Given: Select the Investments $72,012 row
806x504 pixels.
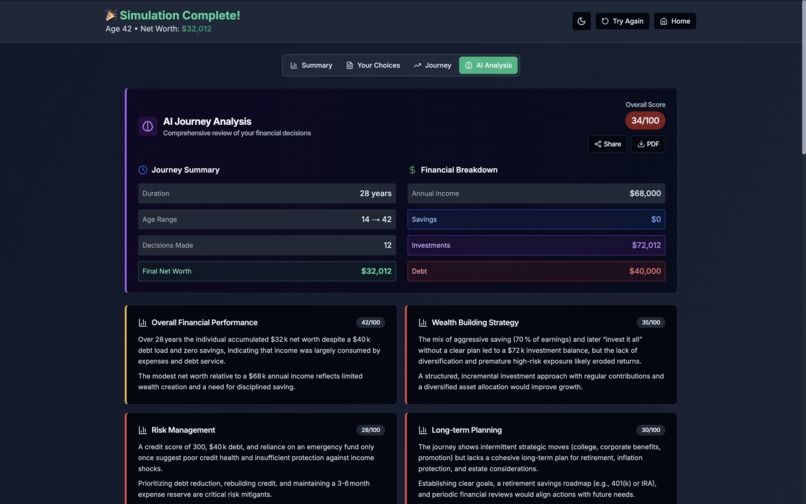Looking at the screenshot, I should (x=536, y=245).
